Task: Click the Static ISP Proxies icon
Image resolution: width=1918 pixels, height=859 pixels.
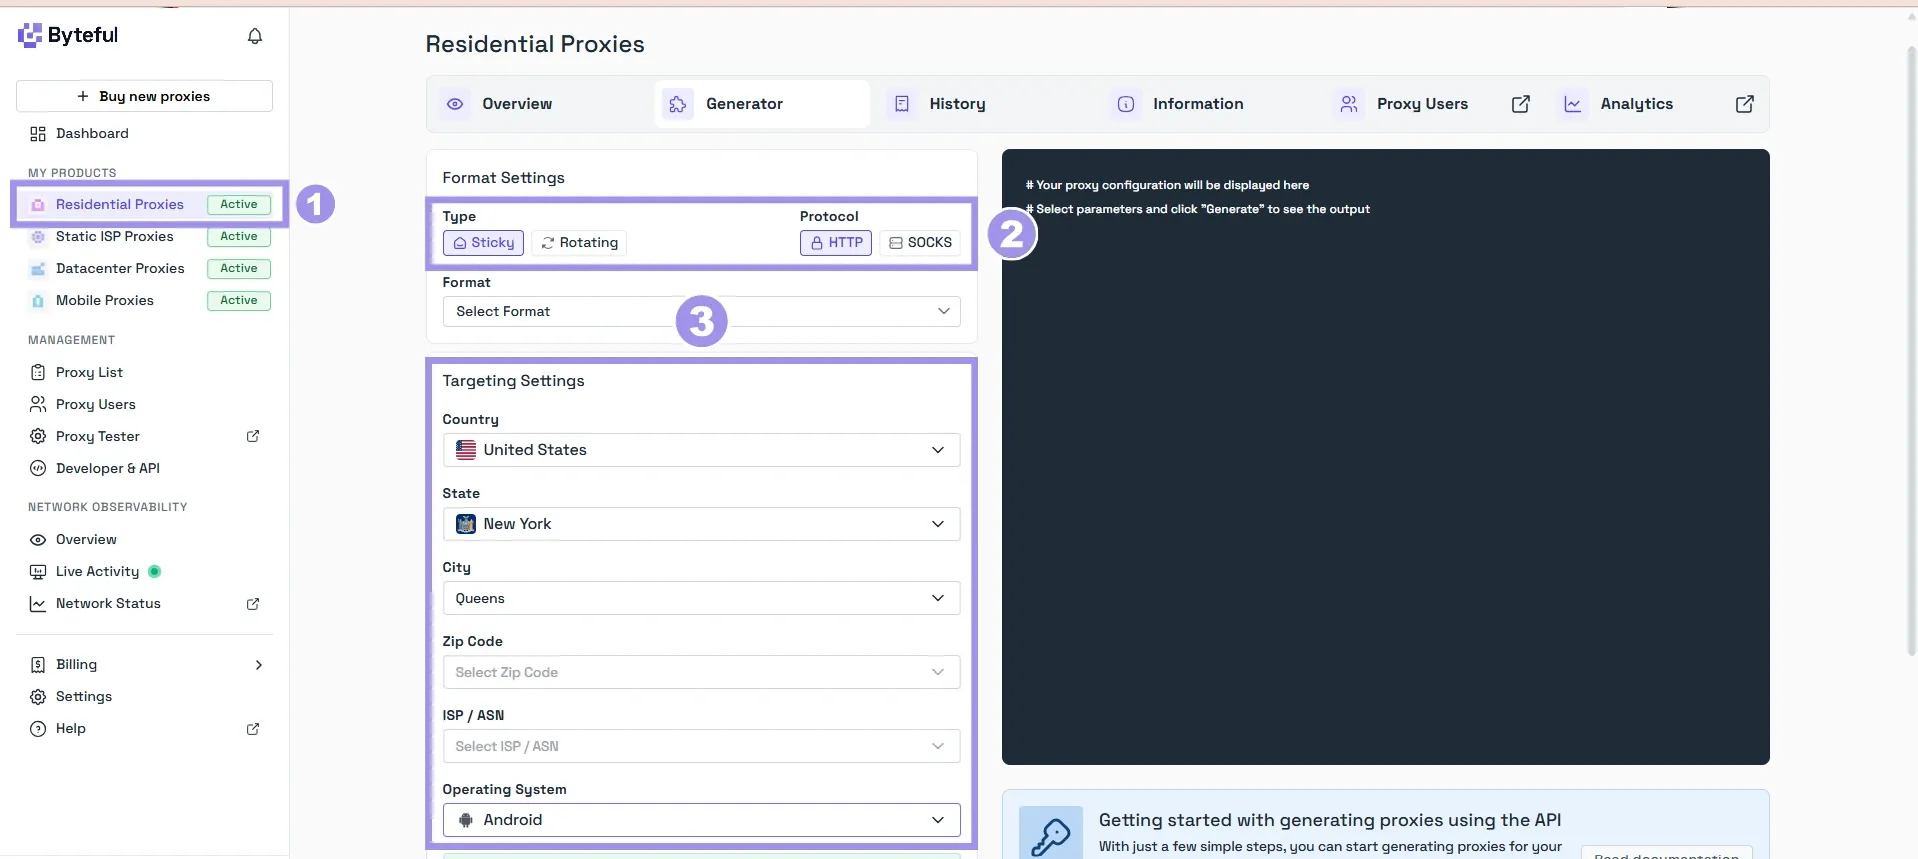Action: (x=38, y=237)
